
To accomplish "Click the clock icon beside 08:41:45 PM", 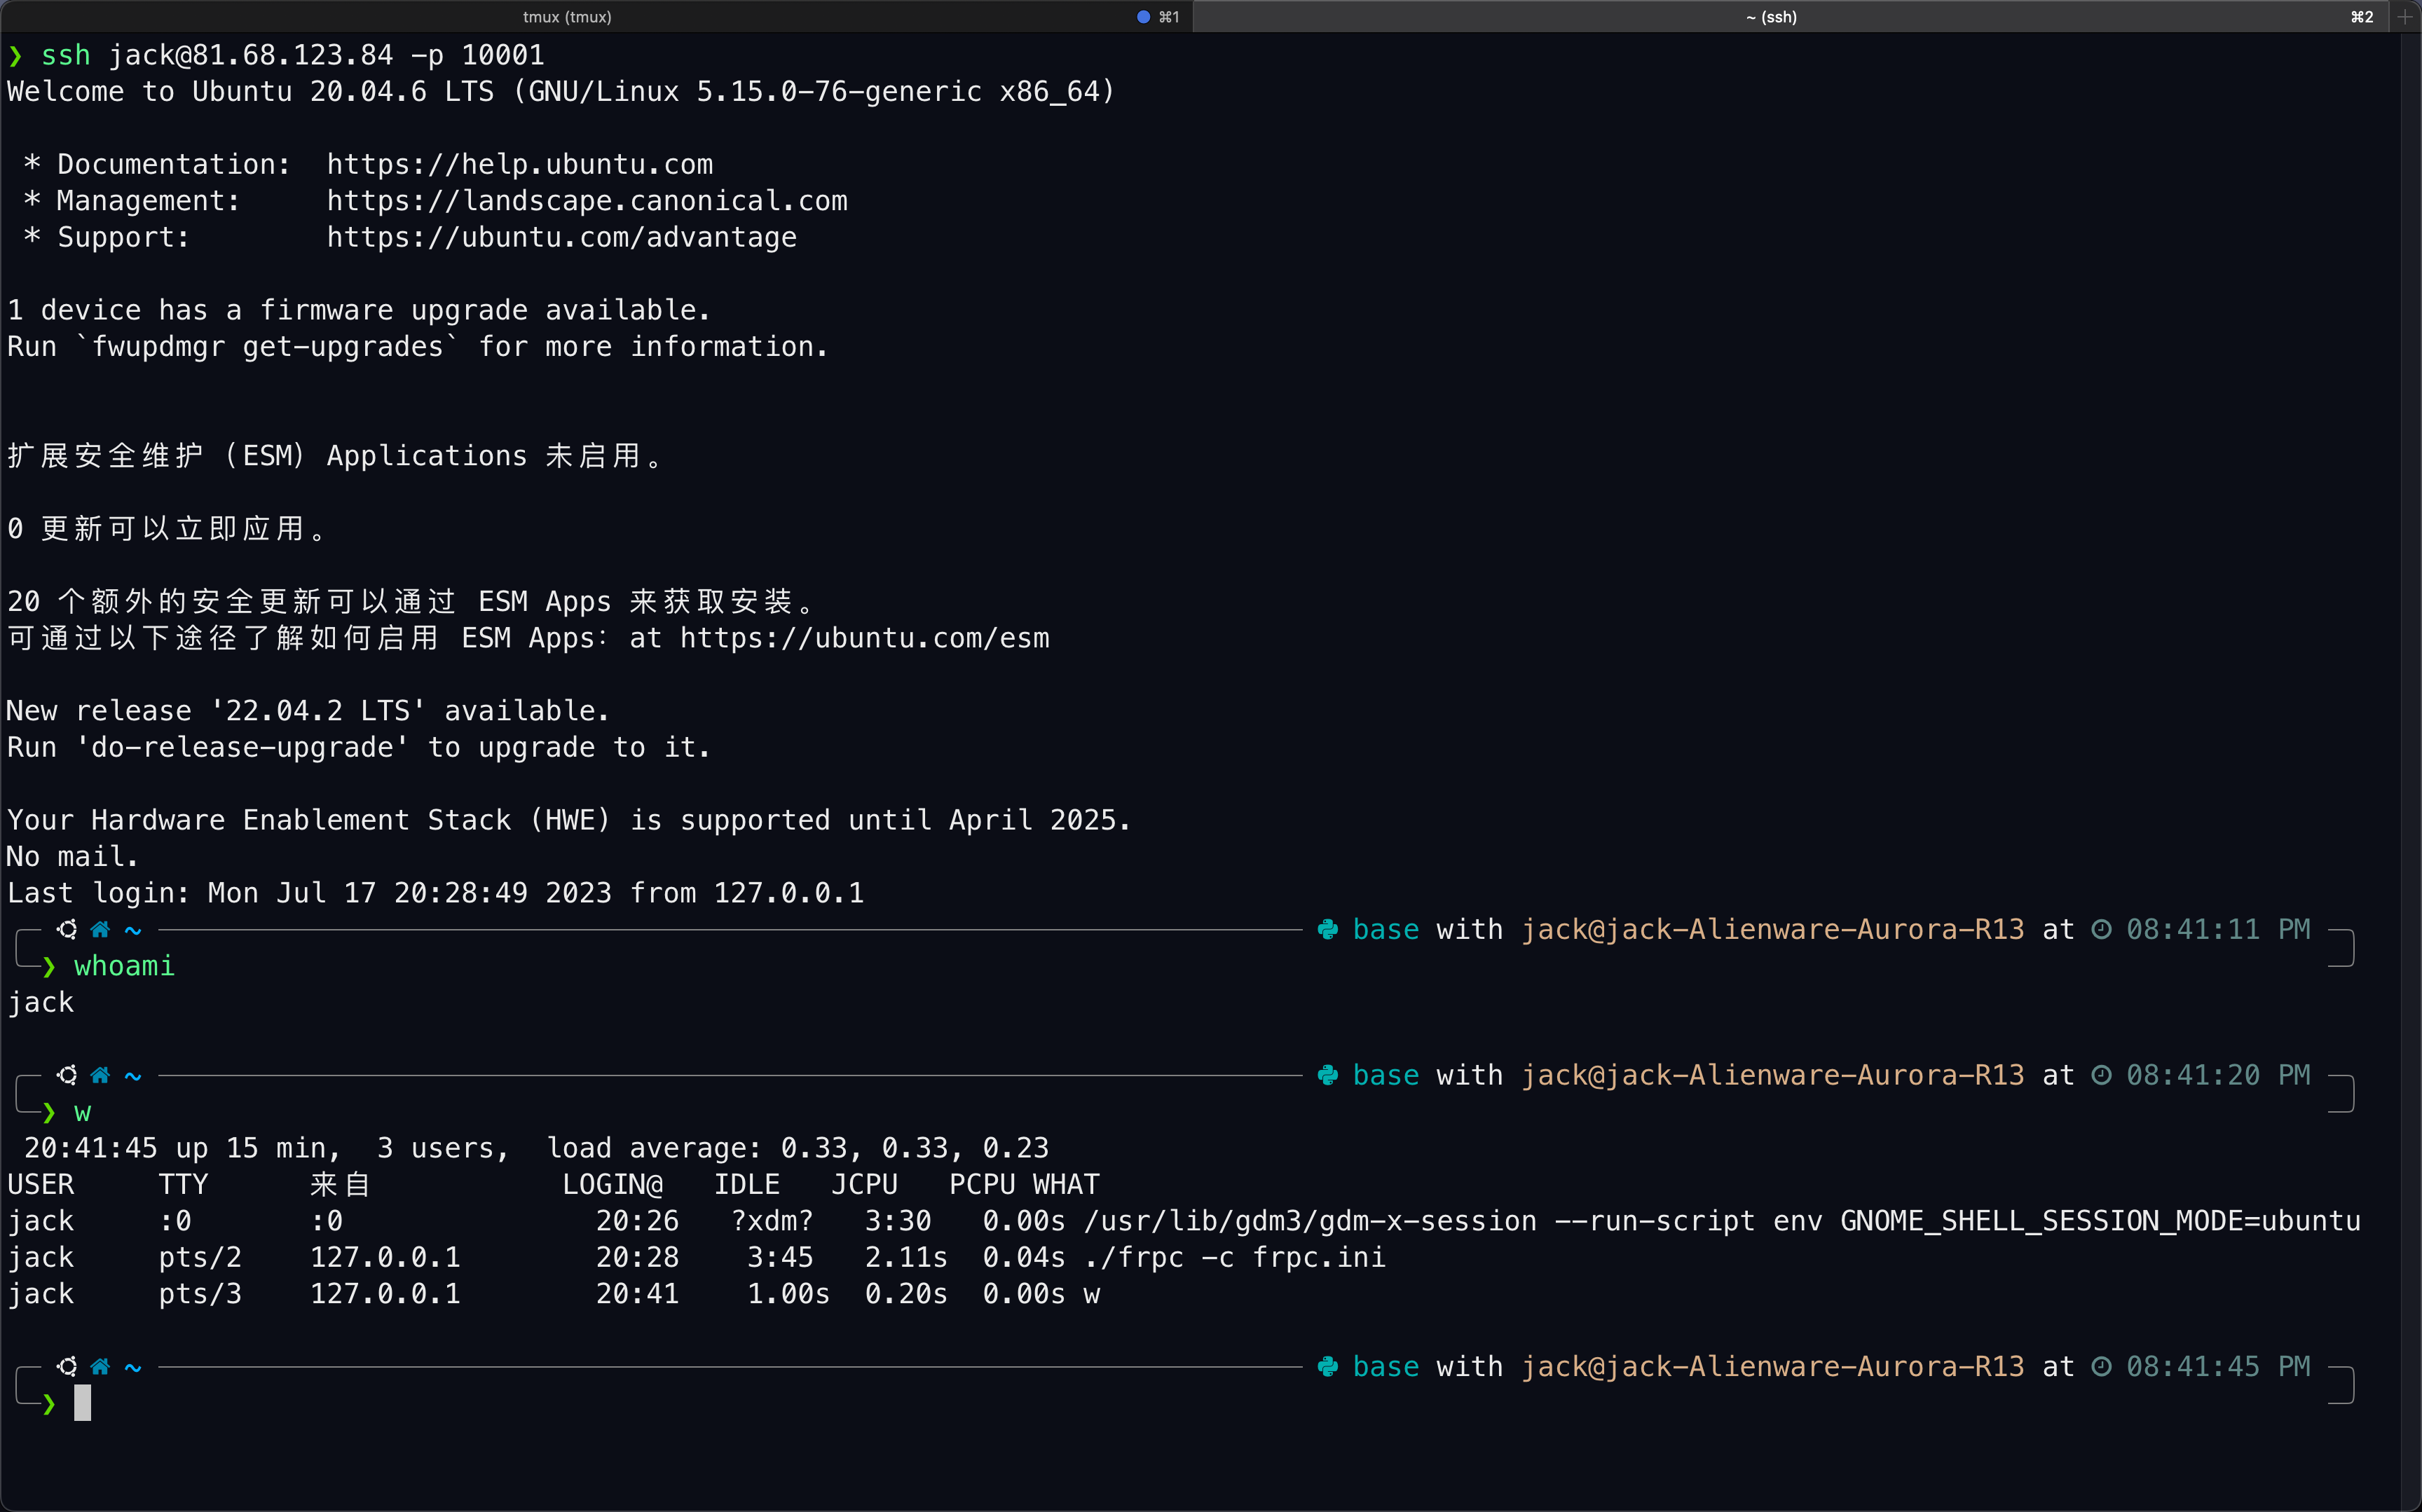I will 2101,1366.
